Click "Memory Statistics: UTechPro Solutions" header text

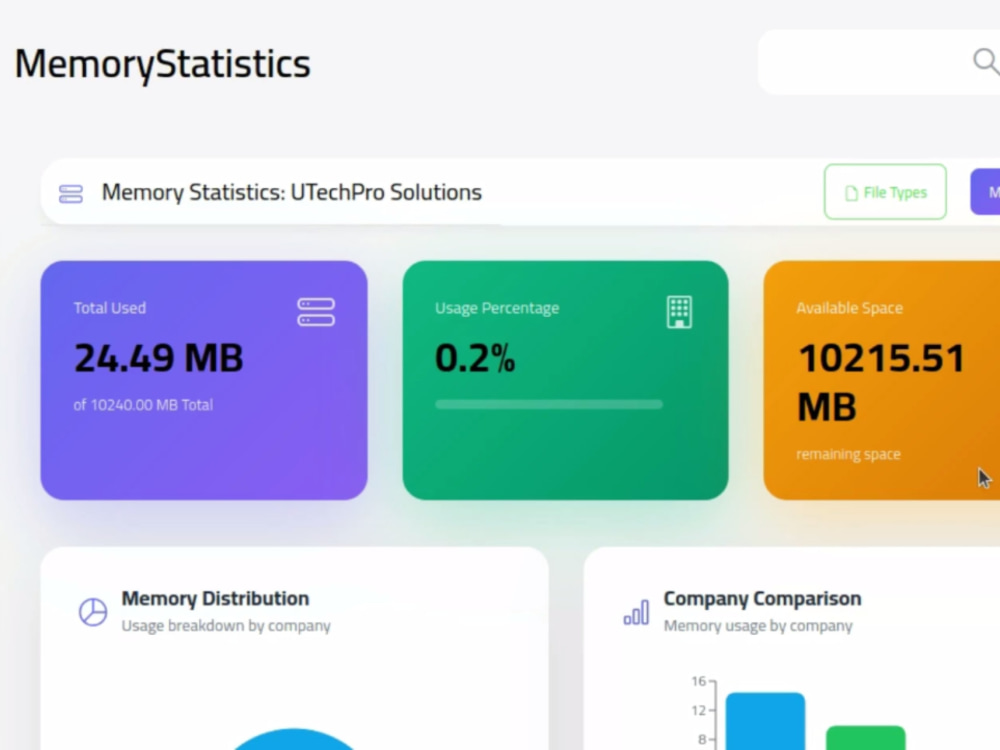292,193
